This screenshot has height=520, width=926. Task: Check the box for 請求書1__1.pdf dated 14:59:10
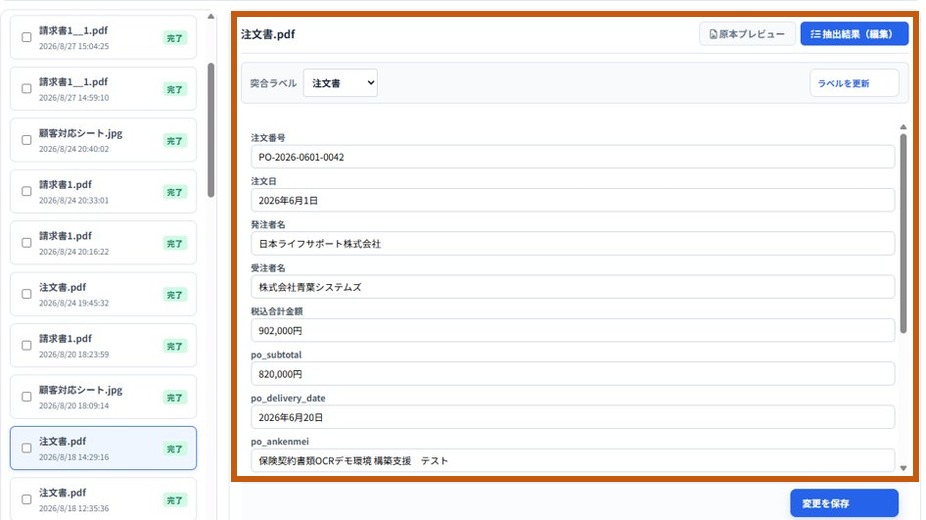pyautogui.click(x=27, y=89)
